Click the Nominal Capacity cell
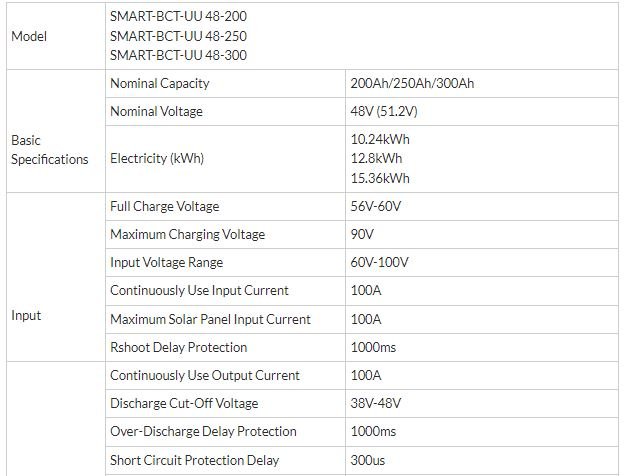 160,83
